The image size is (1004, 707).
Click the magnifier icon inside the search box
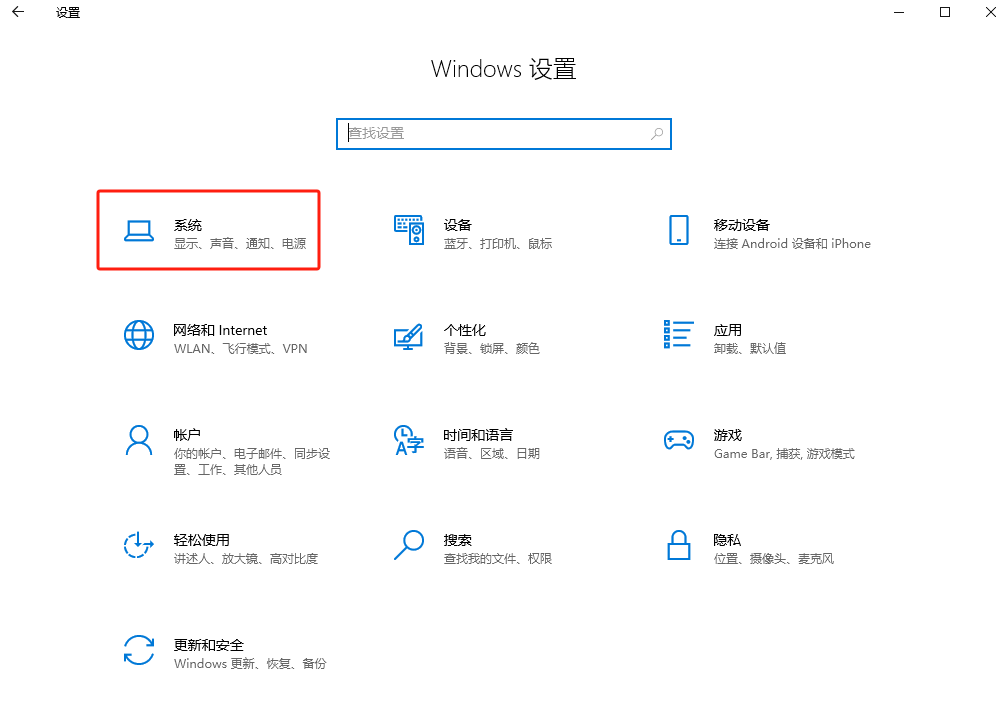coord(657,134)
